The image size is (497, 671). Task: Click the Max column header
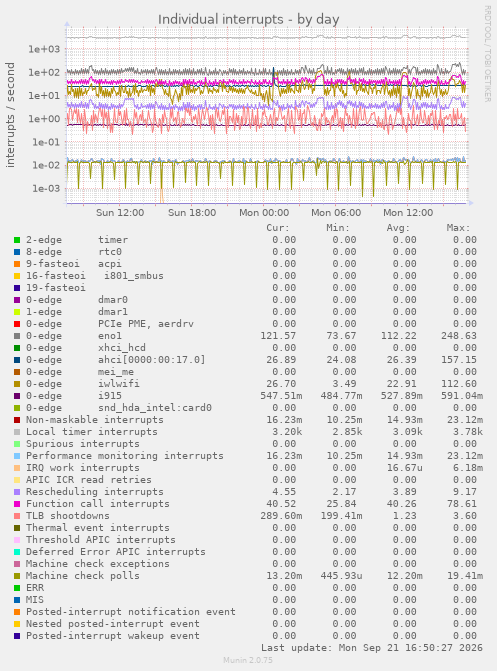(458, 228)
